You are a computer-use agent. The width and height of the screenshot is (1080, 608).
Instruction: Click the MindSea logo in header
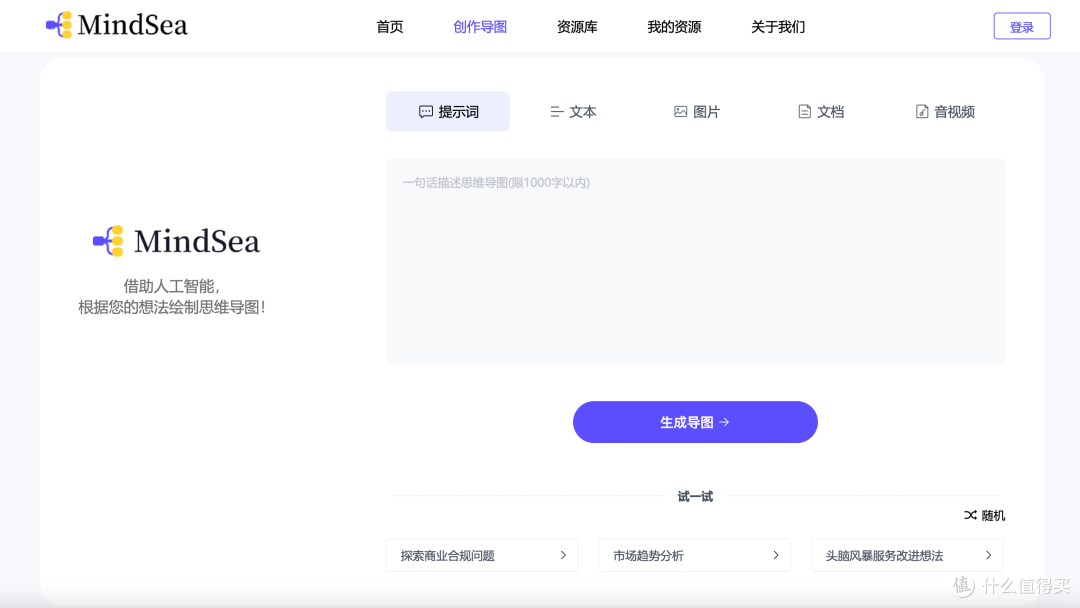pos(116,25)
